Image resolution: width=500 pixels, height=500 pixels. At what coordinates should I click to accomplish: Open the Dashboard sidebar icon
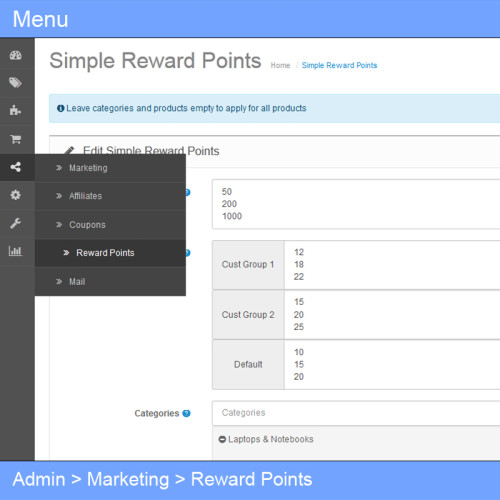coord(16,55)
